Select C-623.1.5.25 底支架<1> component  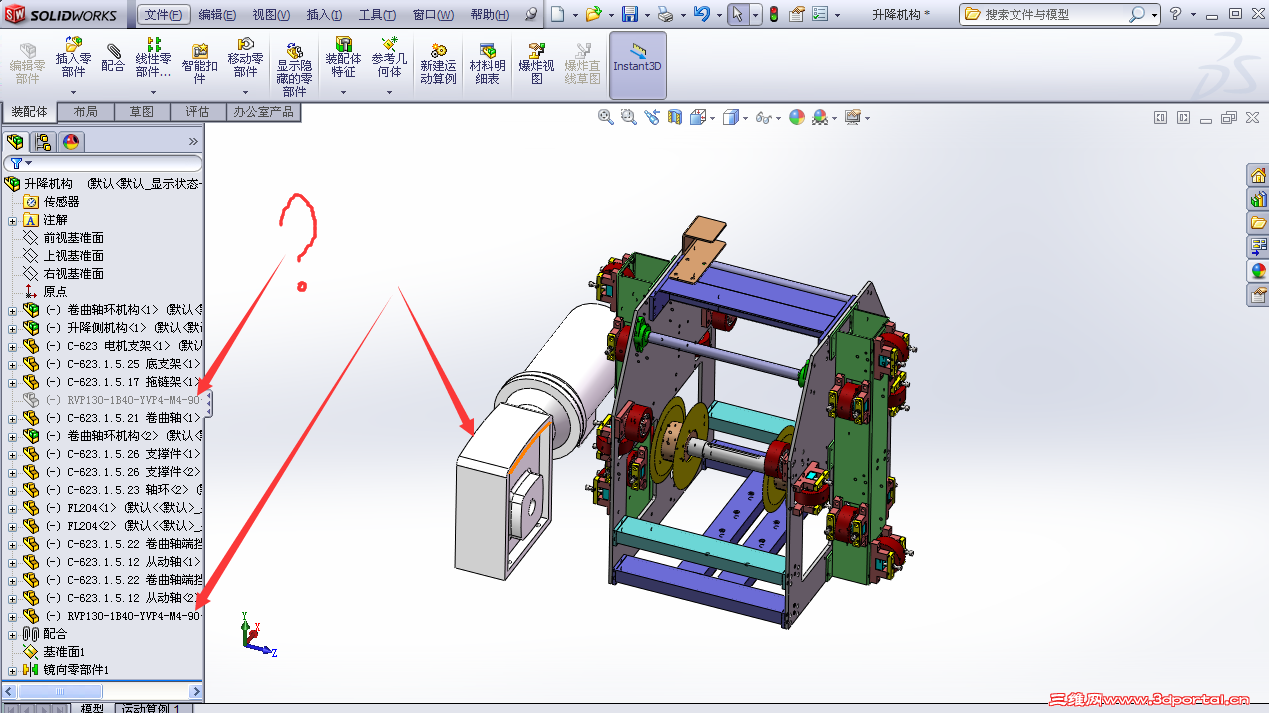(123, 364)
